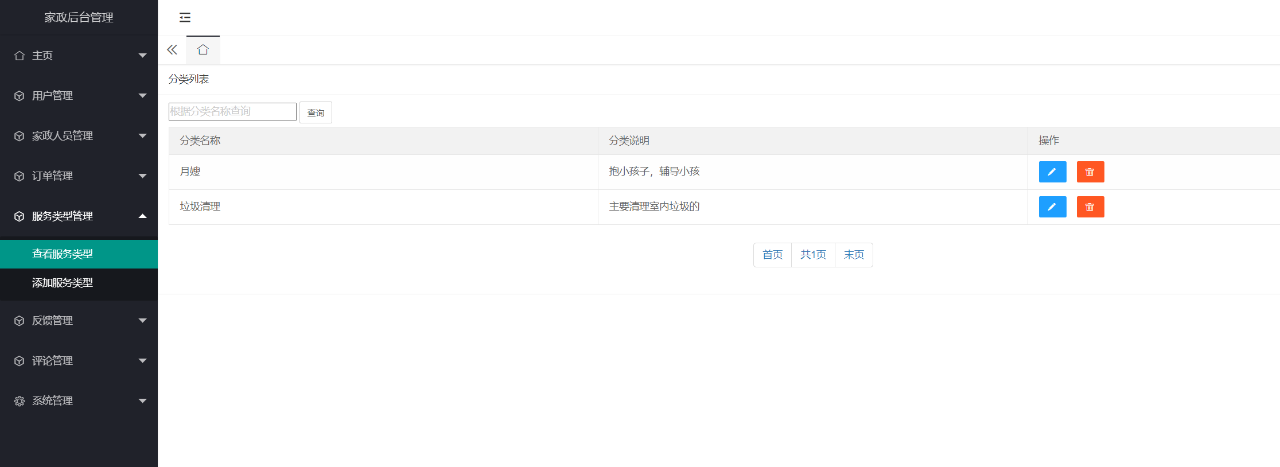Expand the 反馈管理 dropdown arrow

click(x=143, y=321)
